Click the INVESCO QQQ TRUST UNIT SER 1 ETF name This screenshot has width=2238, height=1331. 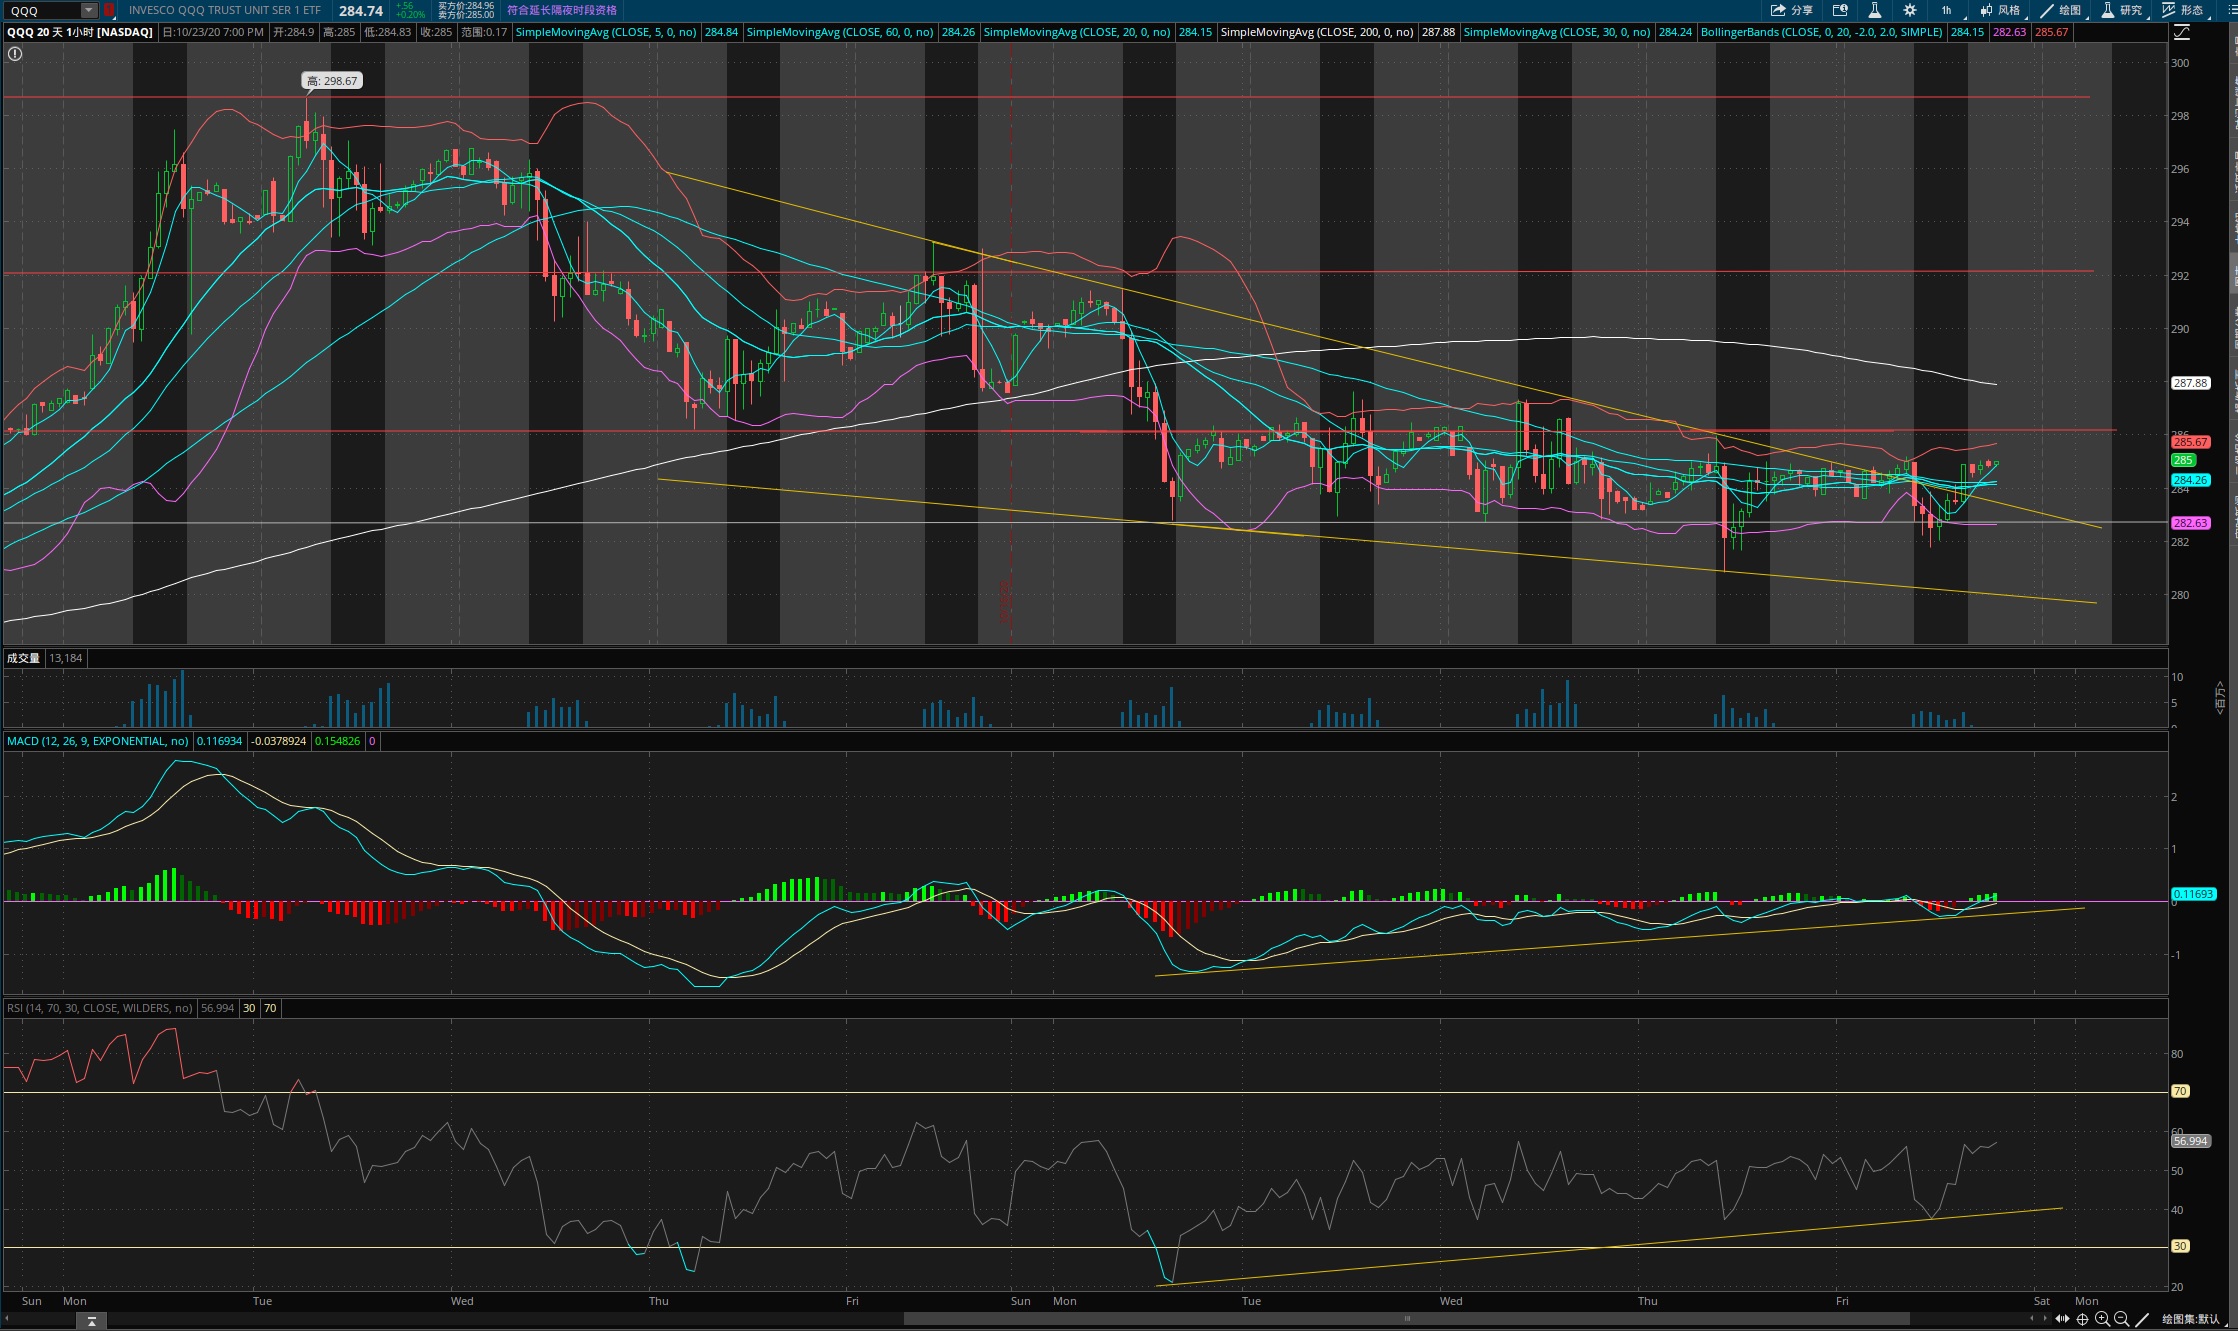tap(224, 10)
